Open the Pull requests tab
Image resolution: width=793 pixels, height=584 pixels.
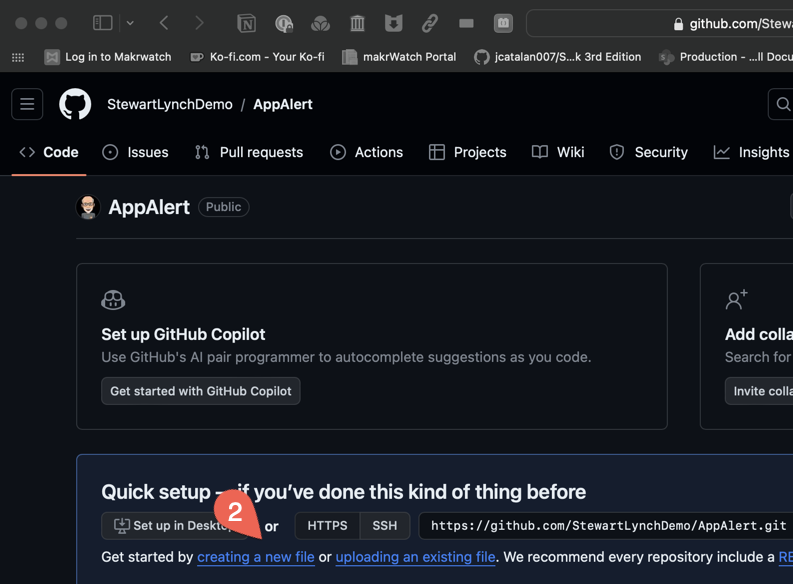(249, 152)
